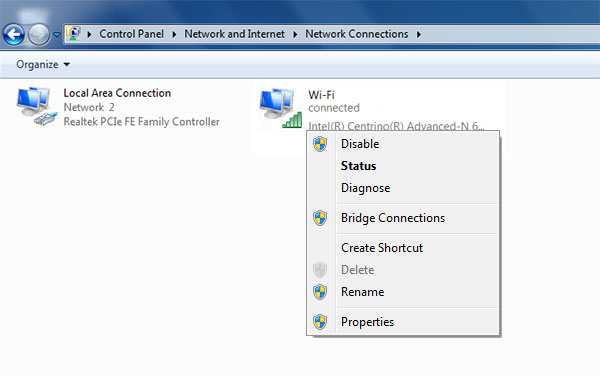Open the Control Panel breadcrumb

pyautogui.click(x=132, y=34)
